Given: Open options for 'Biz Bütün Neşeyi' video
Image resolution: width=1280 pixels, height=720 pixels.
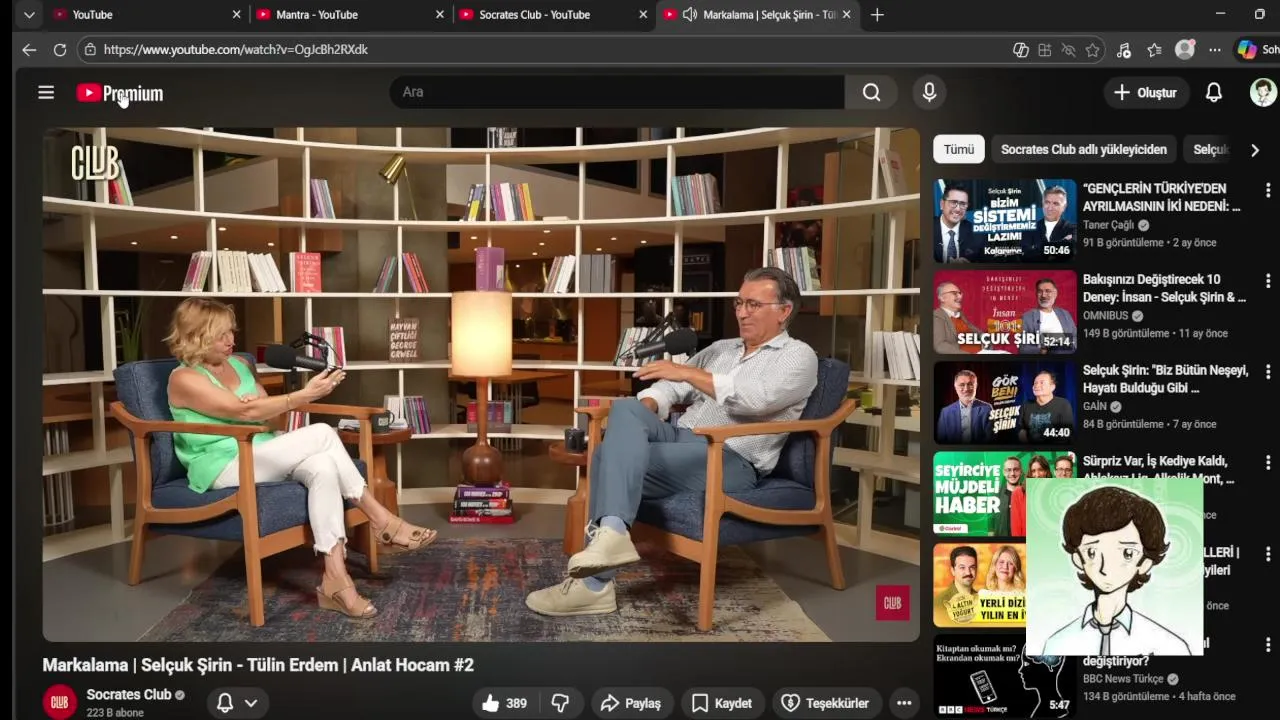Looking at the screenshot, I should pyautogui.click(x=1268, y=371).
